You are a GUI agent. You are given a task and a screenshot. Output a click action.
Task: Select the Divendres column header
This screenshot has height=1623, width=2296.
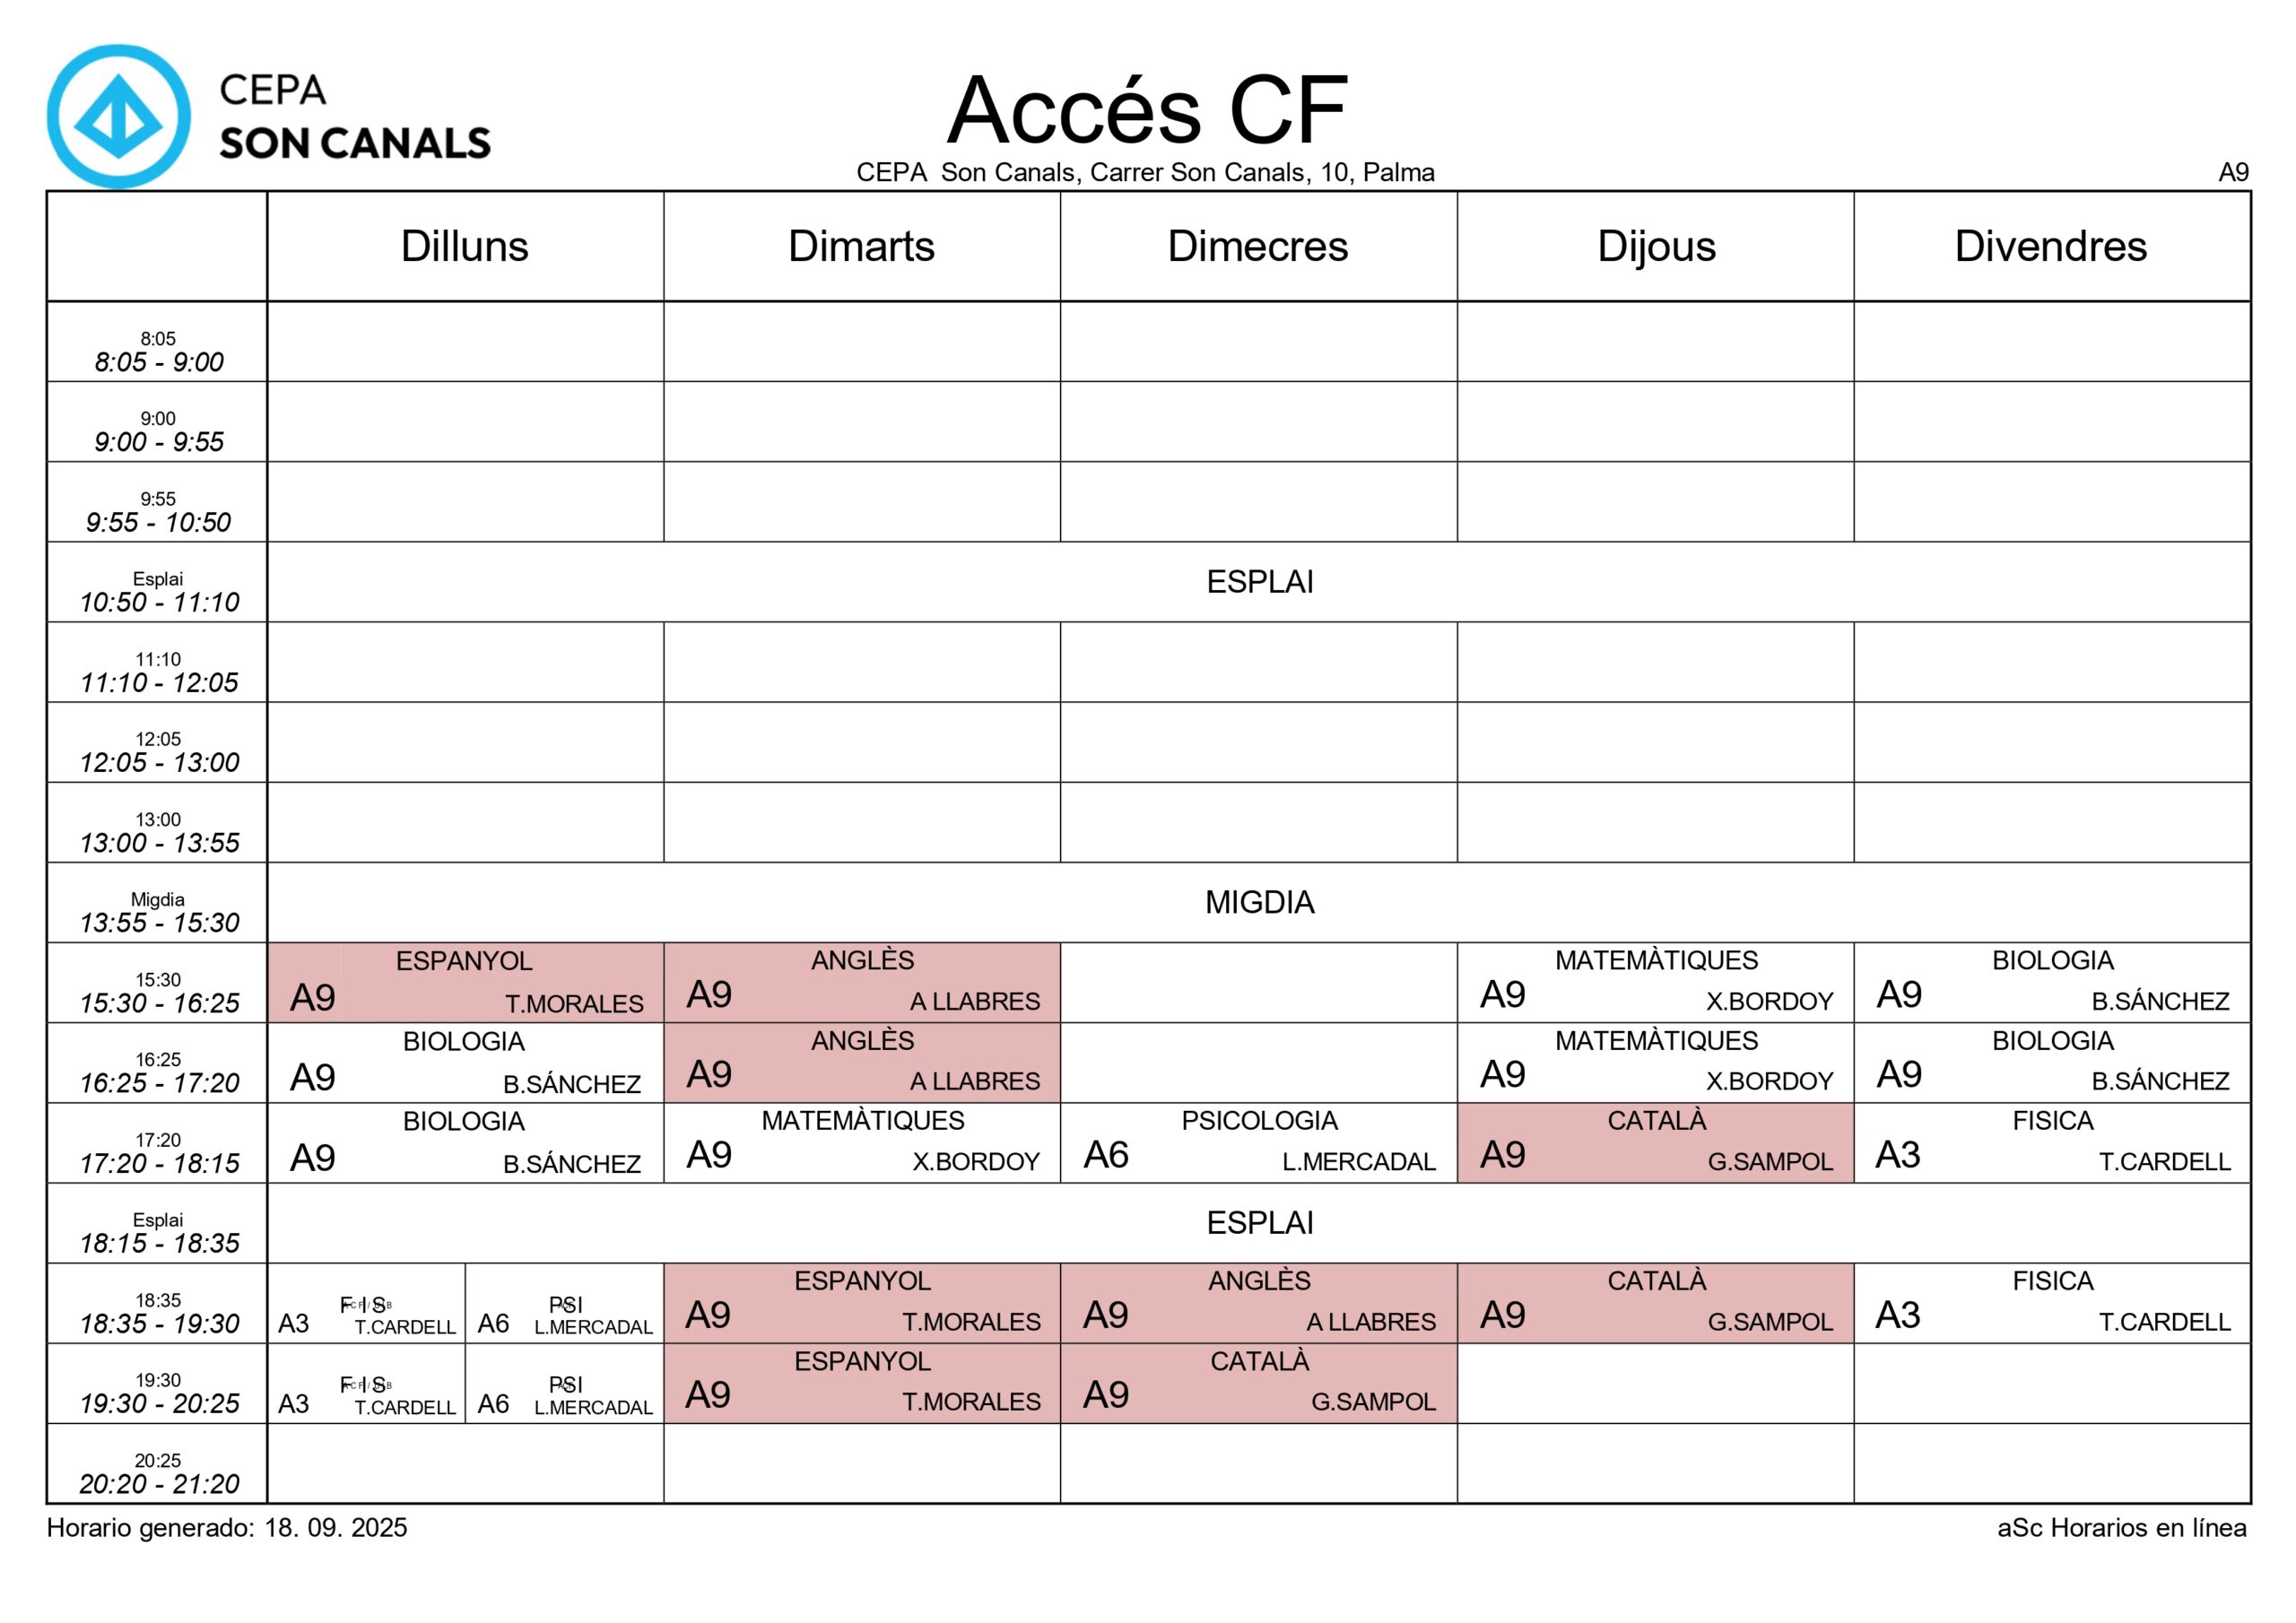(2051, 246)
